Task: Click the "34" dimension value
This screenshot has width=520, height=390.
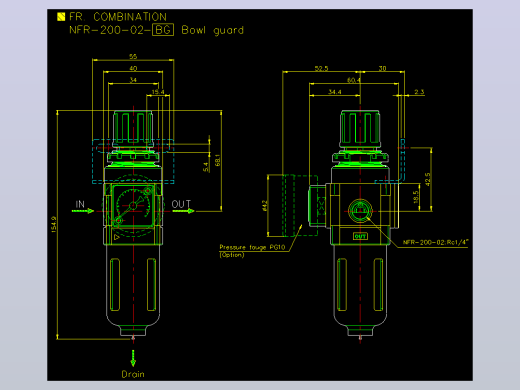Action: (x=133, y=80)
